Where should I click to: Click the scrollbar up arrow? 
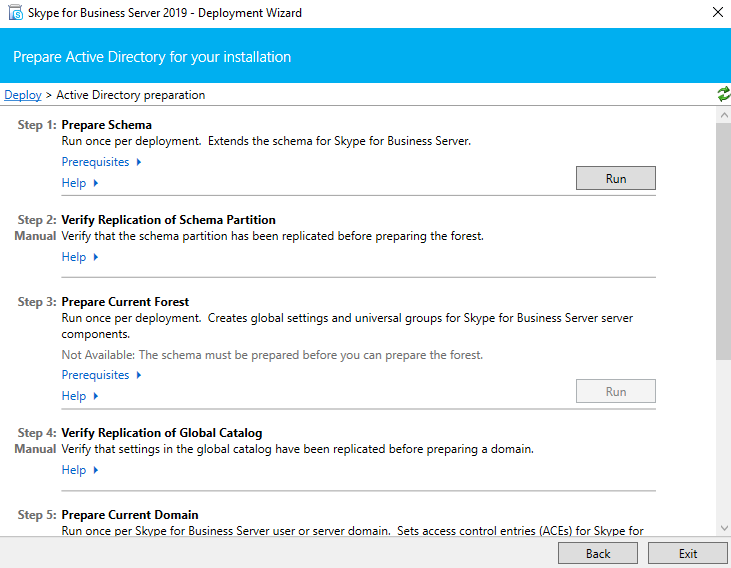(x=724, y=115)
